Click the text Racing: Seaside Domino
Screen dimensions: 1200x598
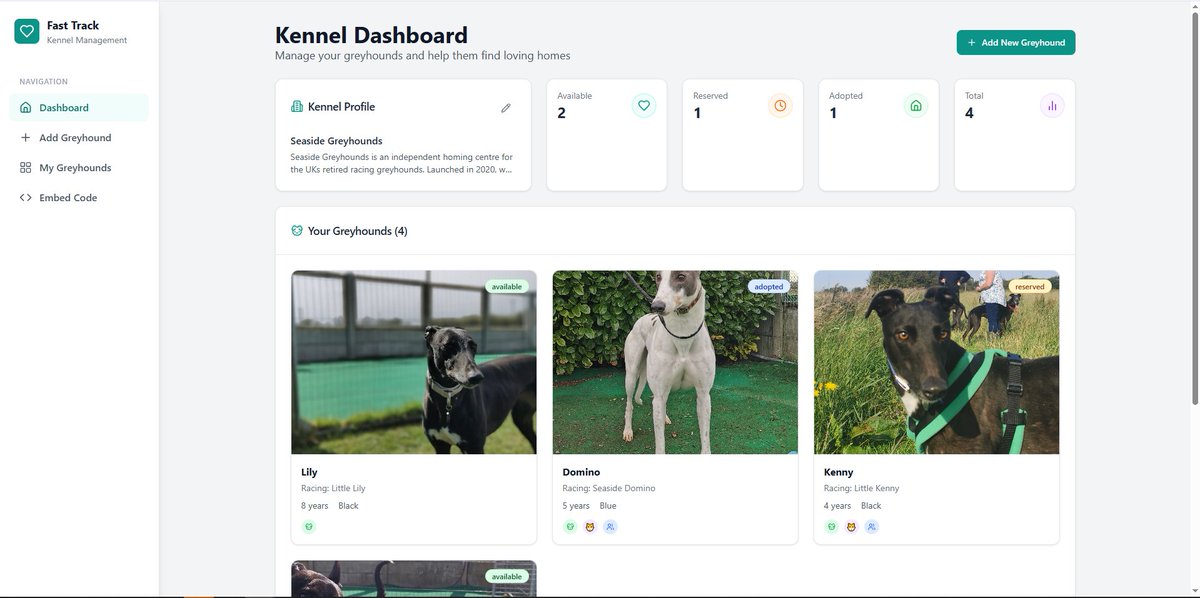click(x=608, y=489)
